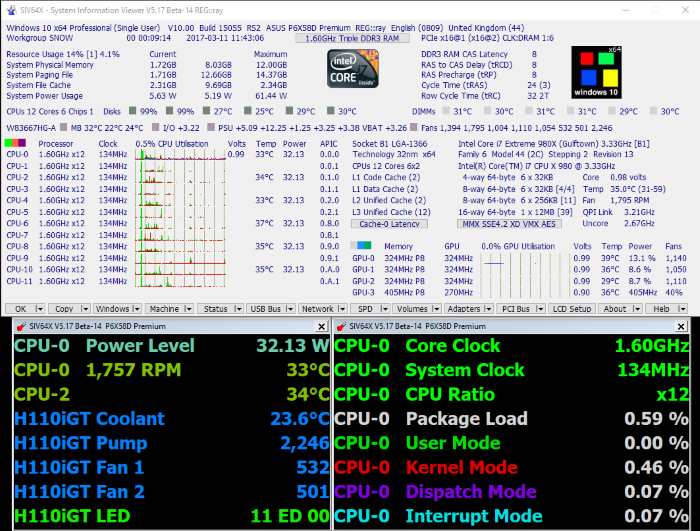Viewport: 700px width, 531px height.
Task: Click the MB temperature indicator square
Action: pyautogui.click(x=63, y=128)
